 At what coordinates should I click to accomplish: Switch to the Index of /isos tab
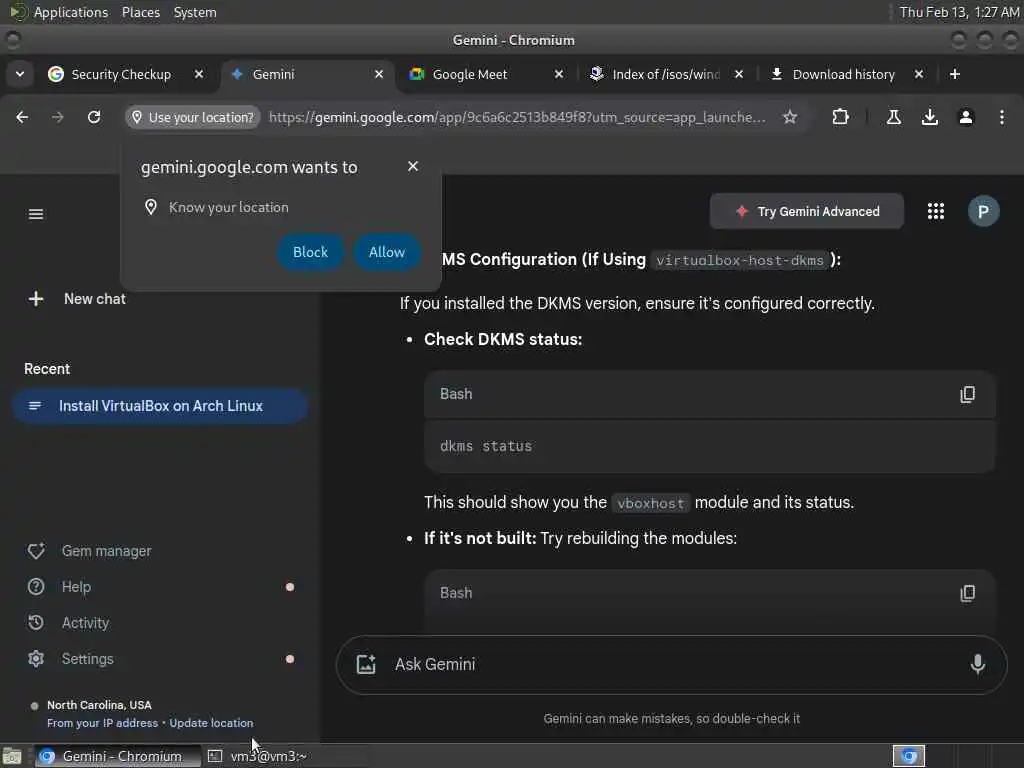tap(665, 74)
